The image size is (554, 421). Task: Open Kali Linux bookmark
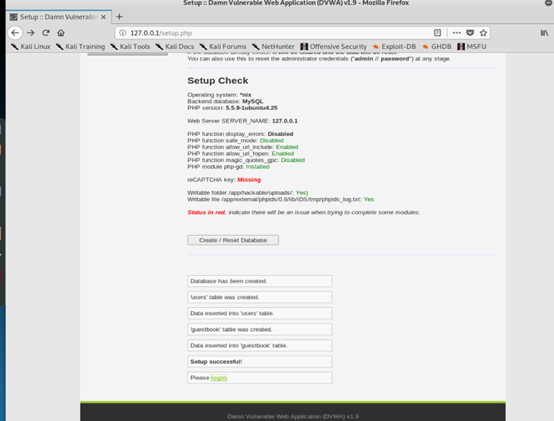pyautogui.click(x=31, y=47)
